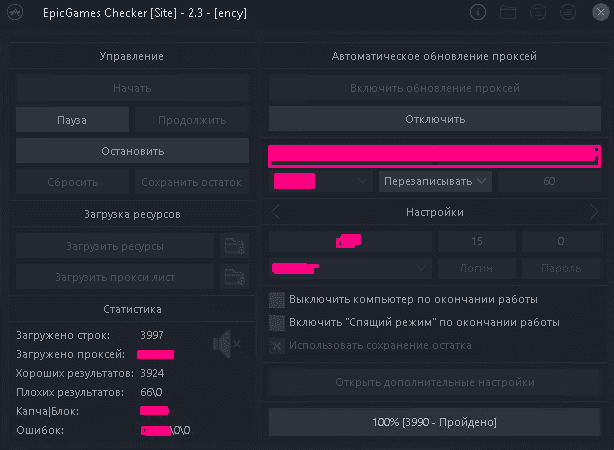Toggle Использовать сохранение остатка checkbox
614x450 pixels.
pyautogui.click(x=277, y=346)
